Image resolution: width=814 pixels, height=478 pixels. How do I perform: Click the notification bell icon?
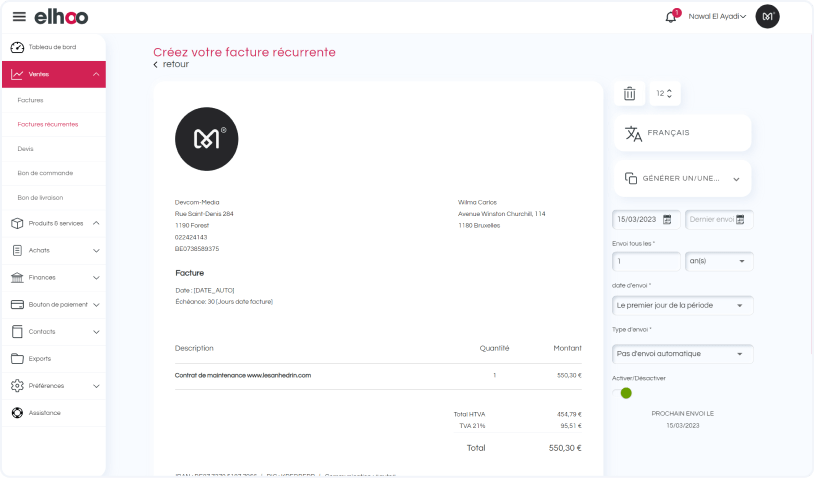point(671,17)
